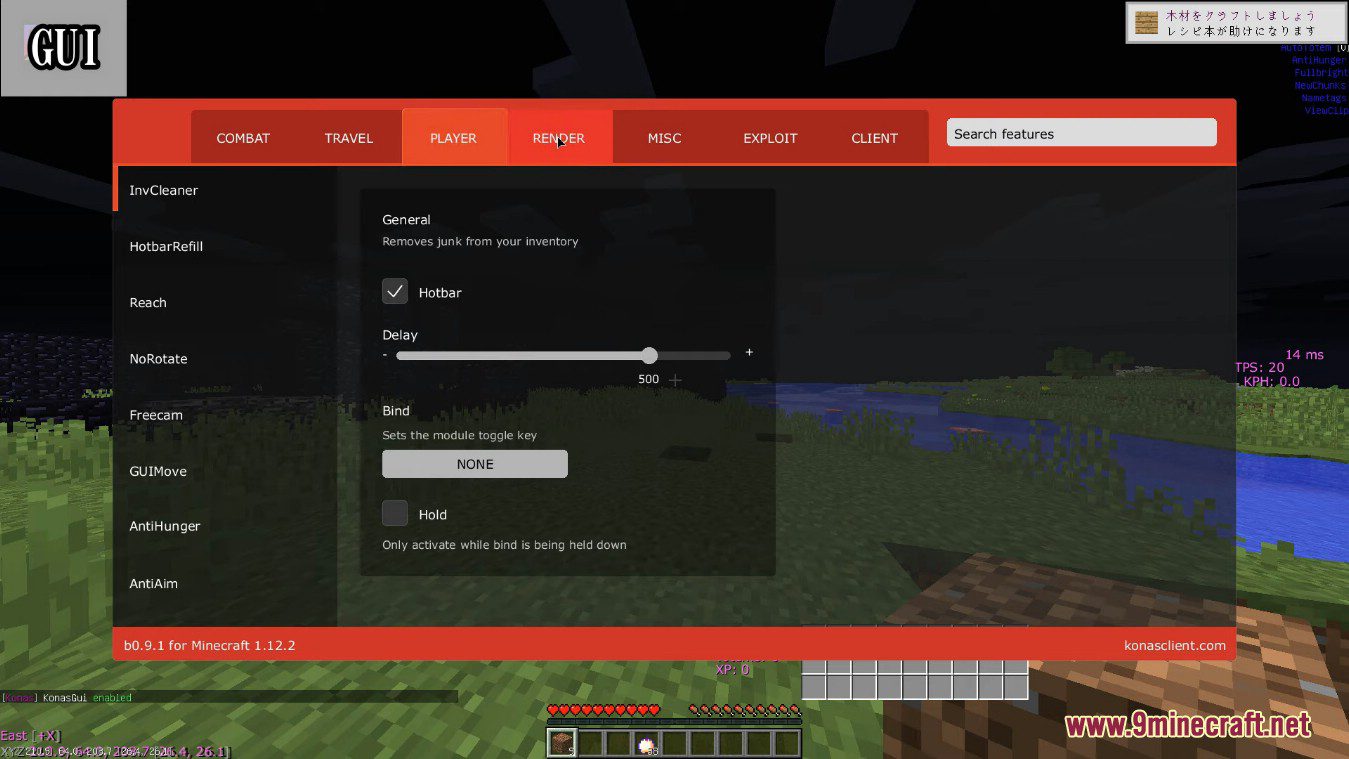Click the Delay setting label

click(400, 335)
